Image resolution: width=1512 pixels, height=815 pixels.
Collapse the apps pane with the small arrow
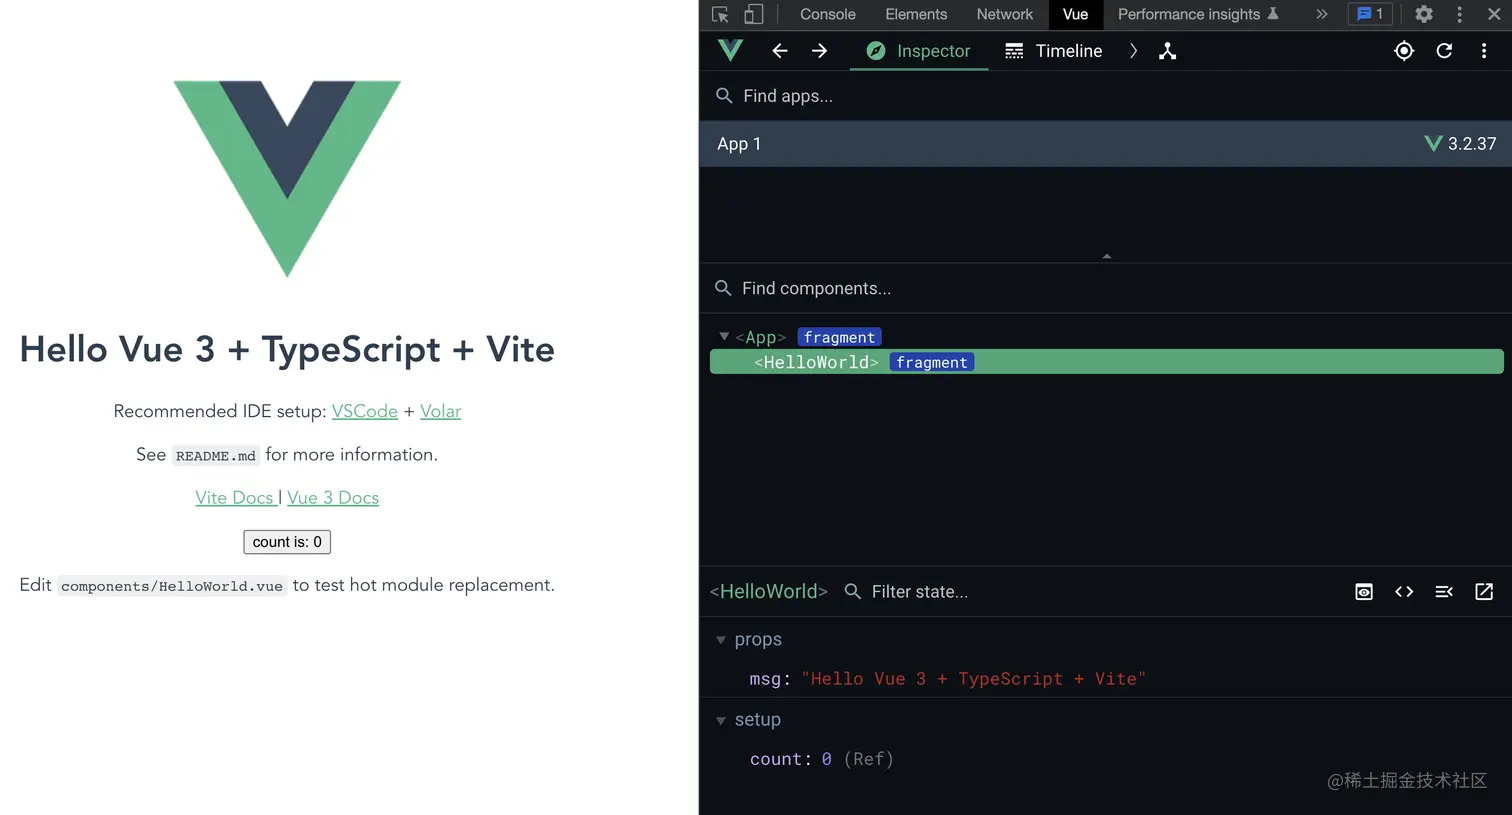point(1106,257)
